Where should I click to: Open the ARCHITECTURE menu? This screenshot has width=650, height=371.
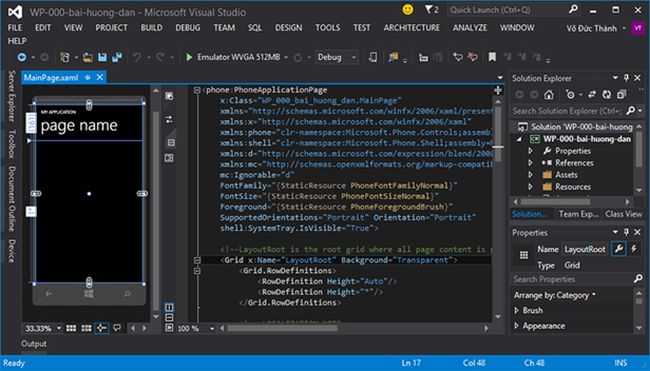[x=412, y=28]
